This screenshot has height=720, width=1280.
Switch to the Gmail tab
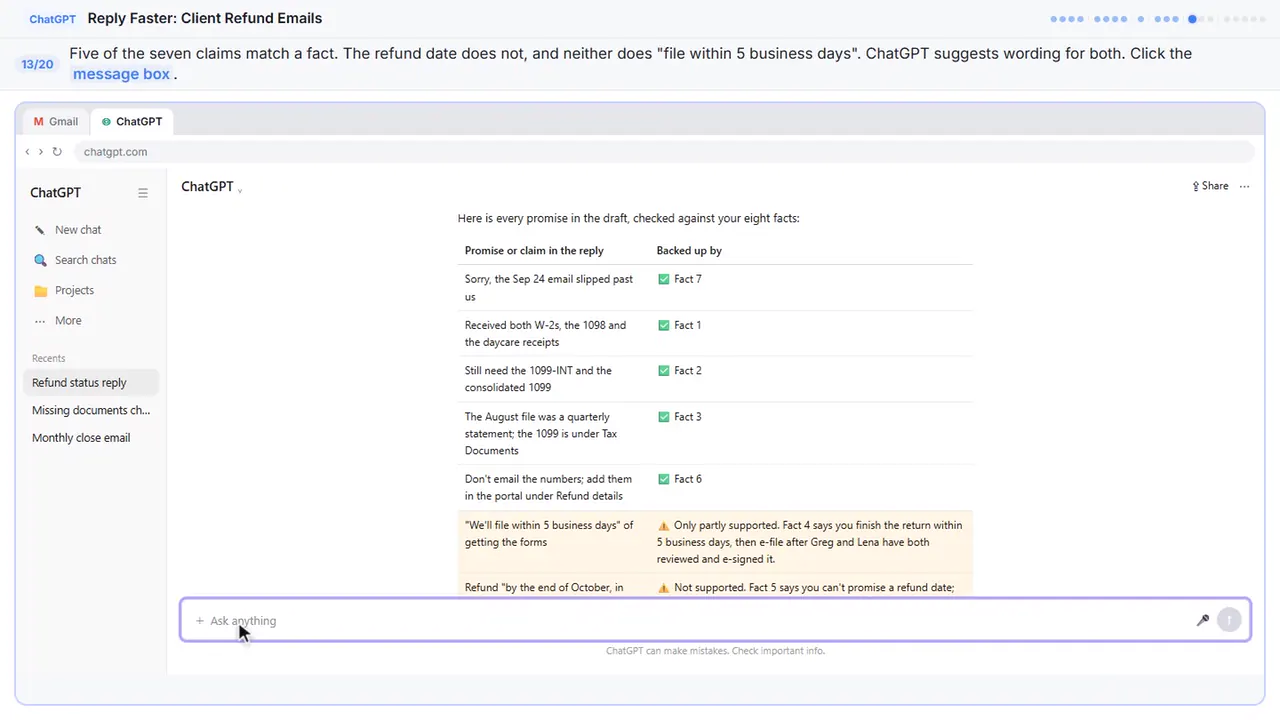point(56,121)
